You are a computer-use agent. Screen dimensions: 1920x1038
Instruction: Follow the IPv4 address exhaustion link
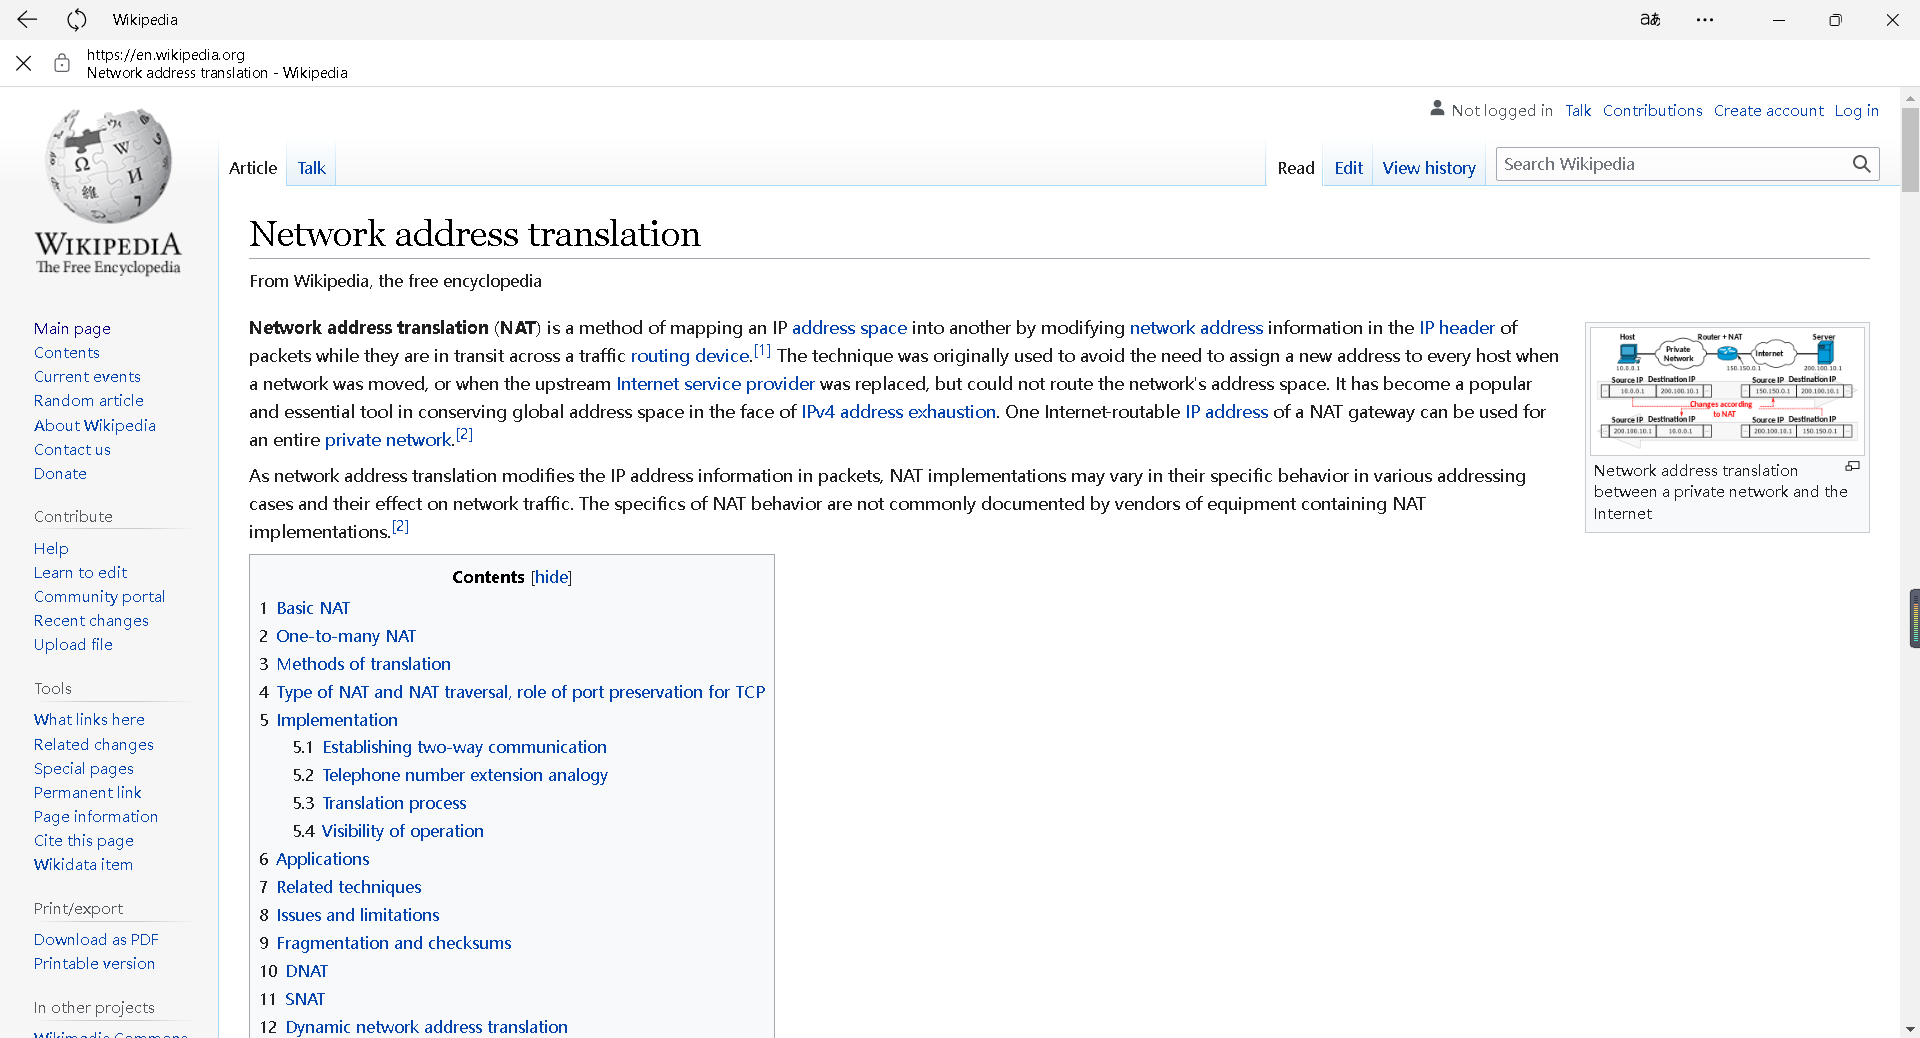click(898, 412)
